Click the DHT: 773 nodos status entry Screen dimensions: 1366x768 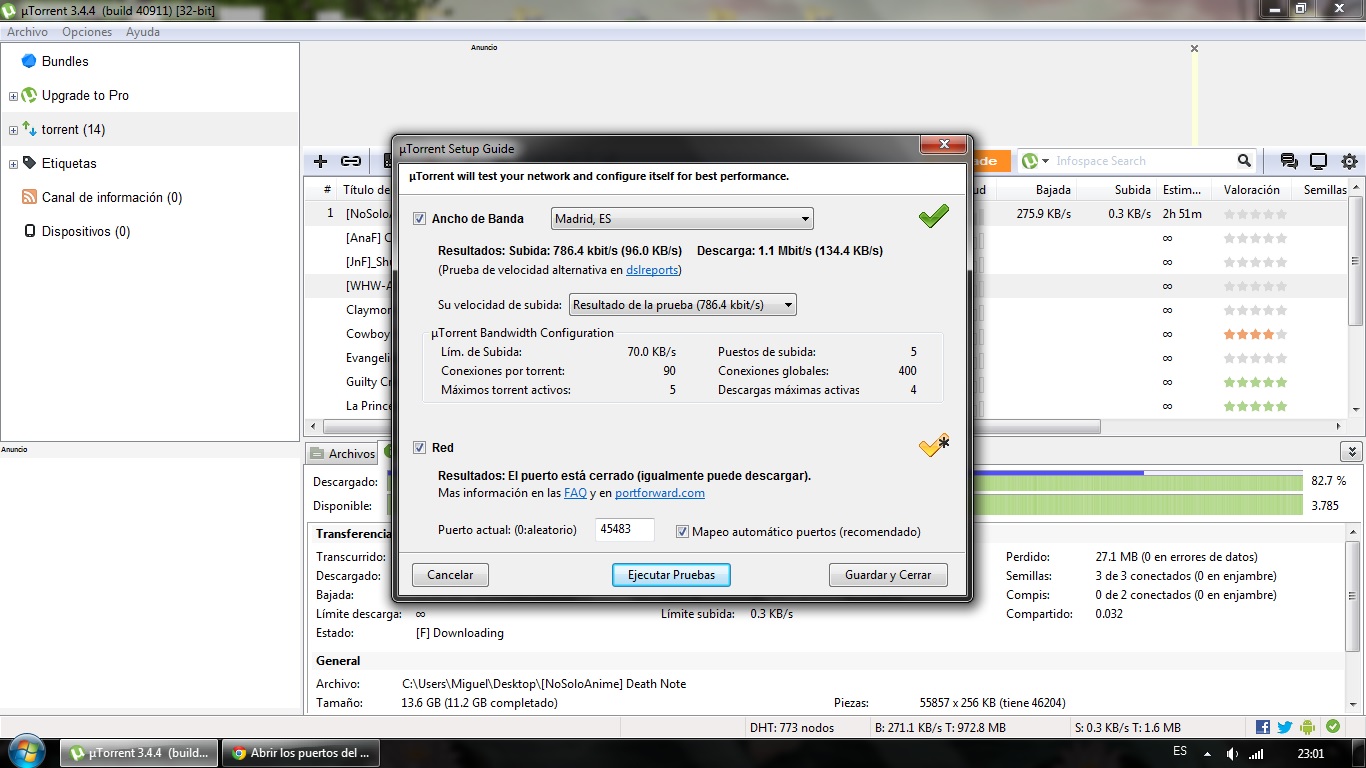tap(792, 728)
